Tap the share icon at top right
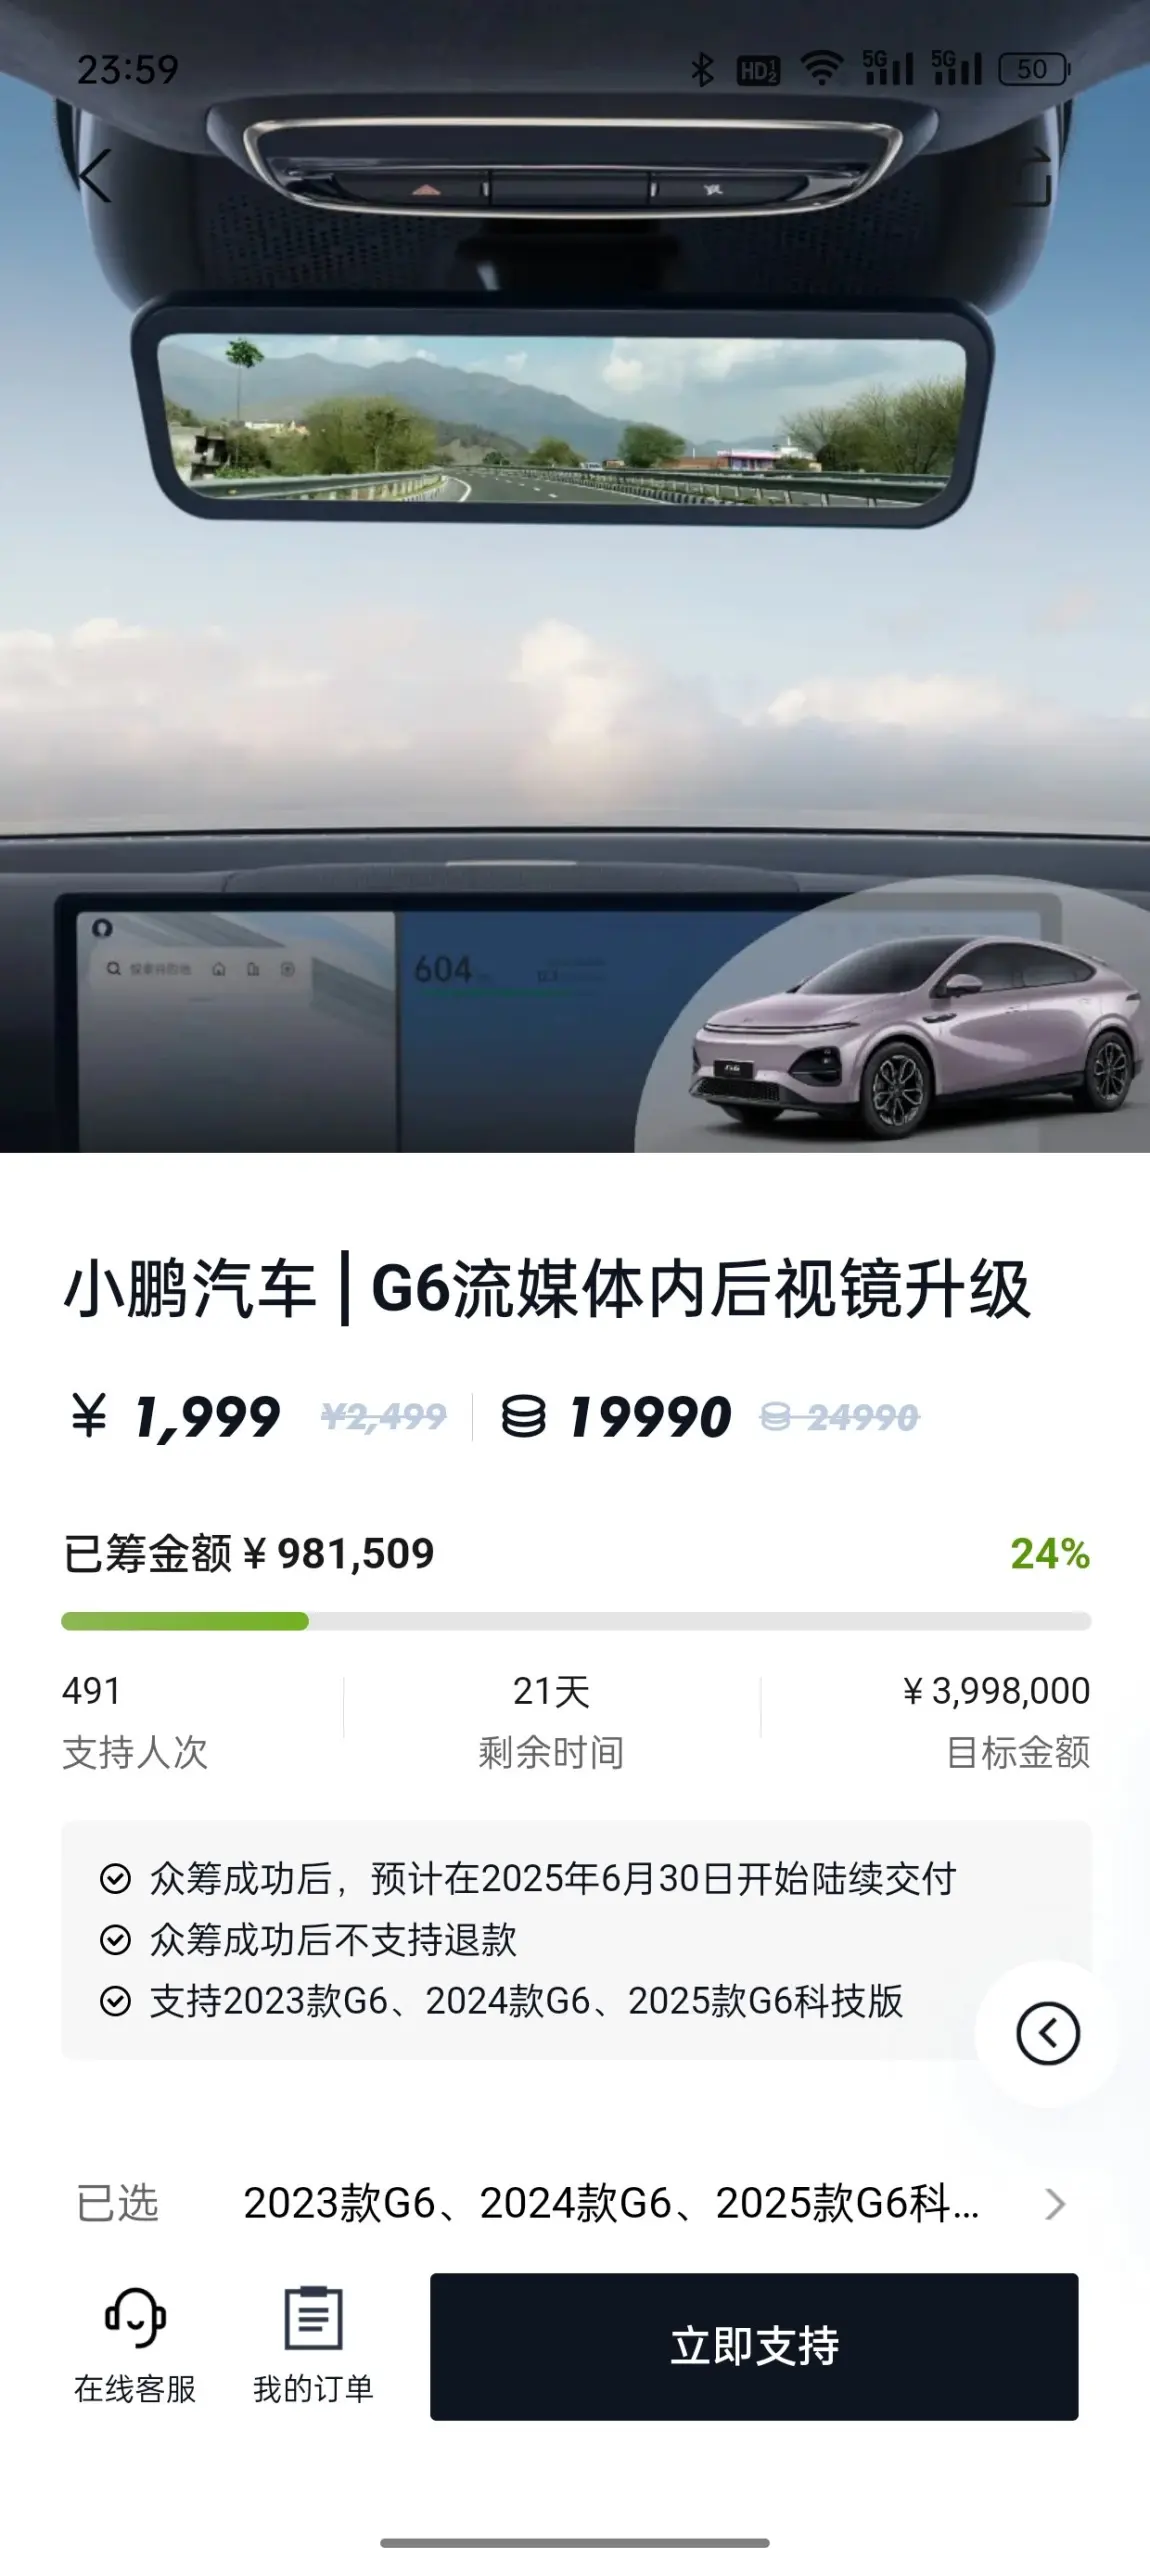1150x2571 pixels. click(x=1033, y=177)
